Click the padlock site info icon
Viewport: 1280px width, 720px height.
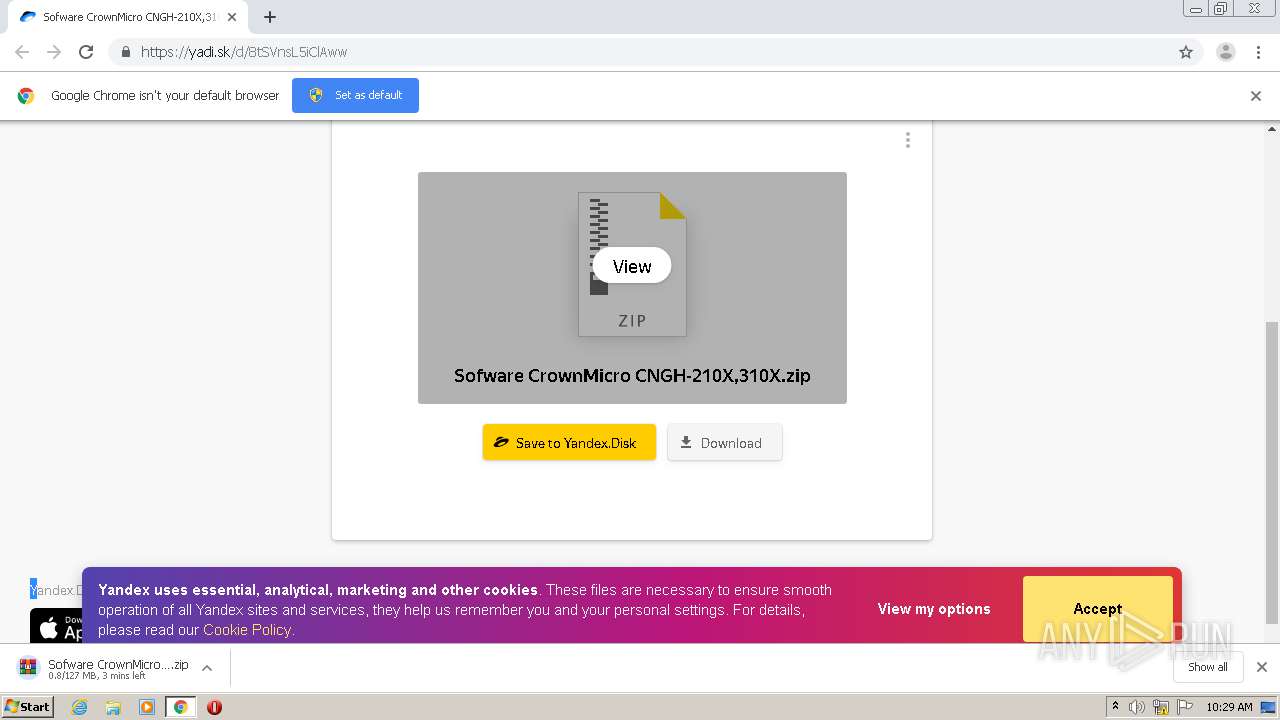[x=125, y=52]
